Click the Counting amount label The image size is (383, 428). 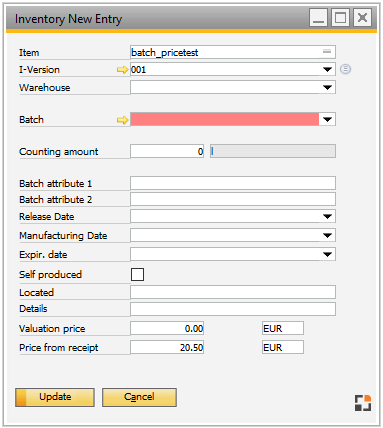tap(59, 152)
